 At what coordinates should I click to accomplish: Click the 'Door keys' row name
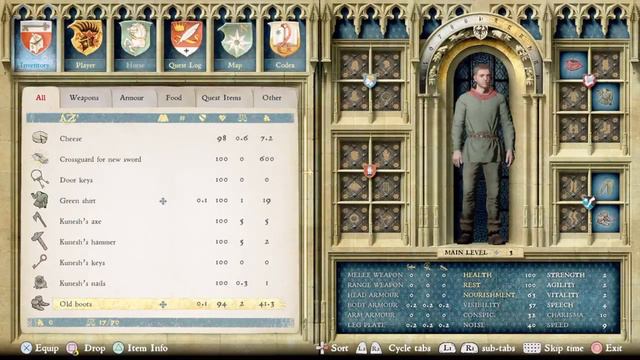coord(76,180)
